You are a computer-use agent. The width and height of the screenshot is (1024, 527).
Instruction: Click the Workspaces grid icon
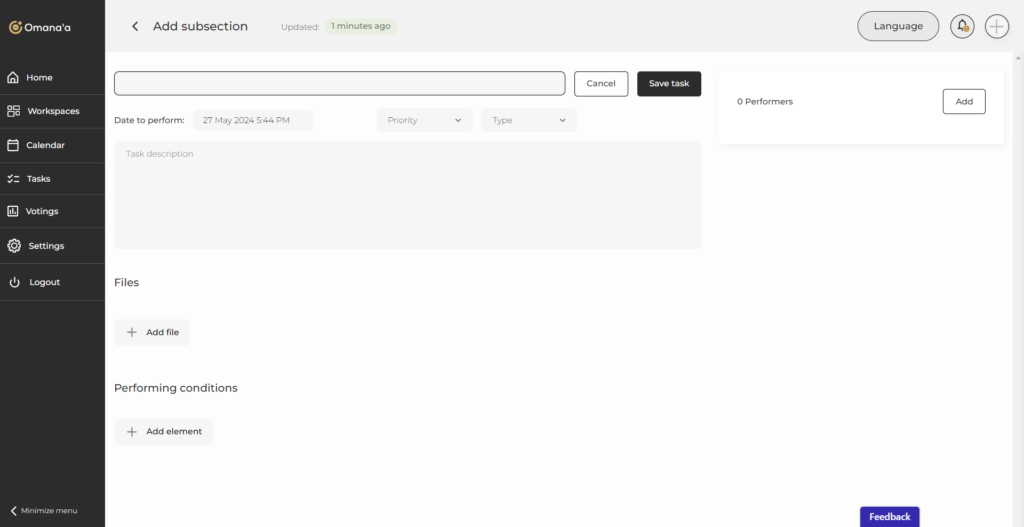point(14,111)
